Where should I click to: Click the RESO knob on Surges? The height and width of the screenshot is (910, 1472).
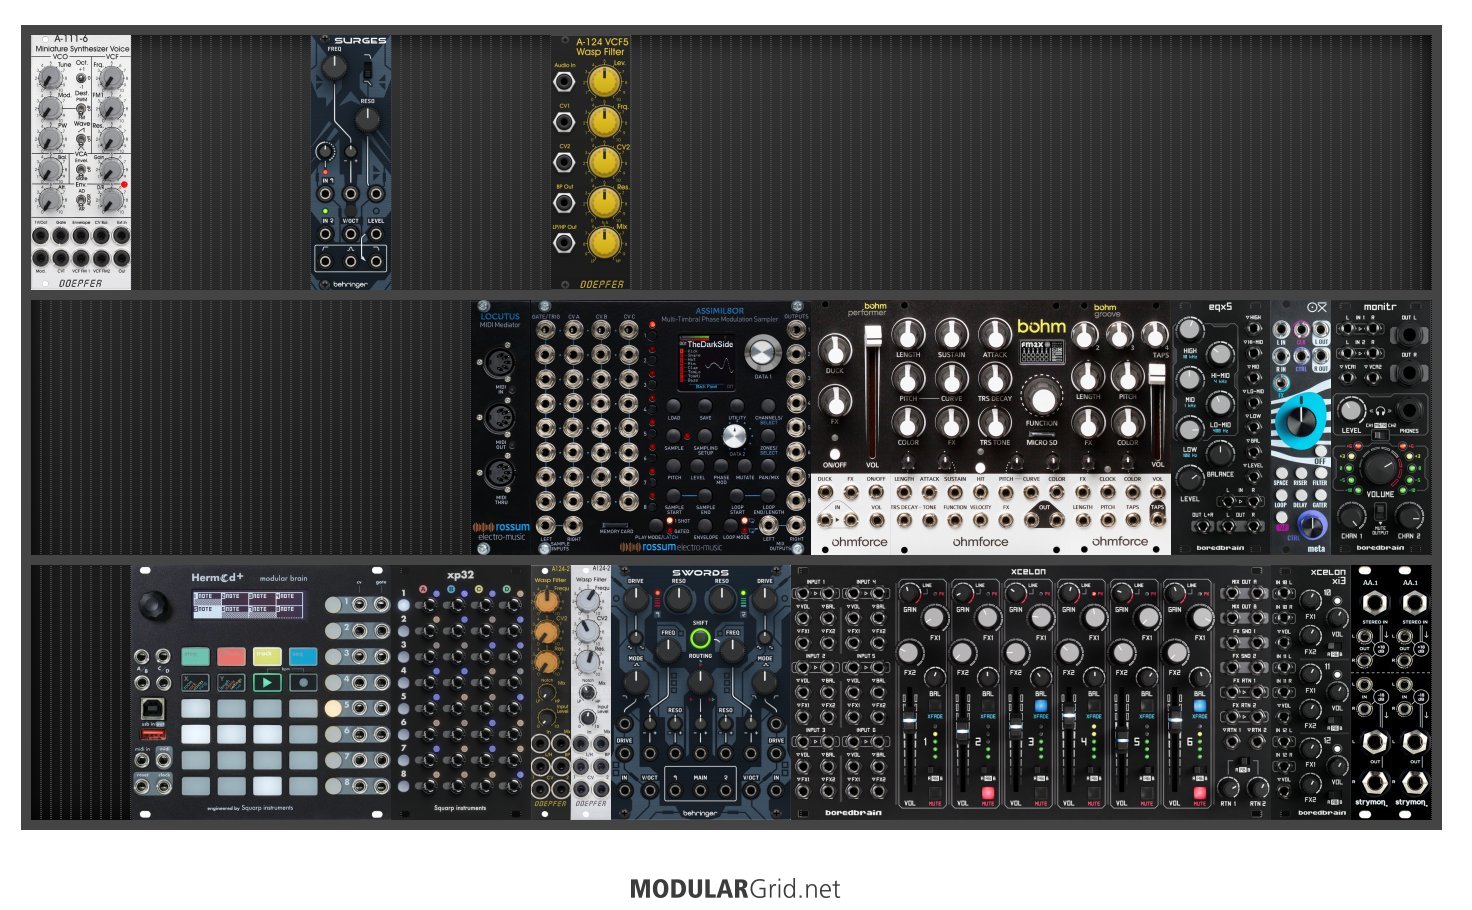click(x=368, y=119)
